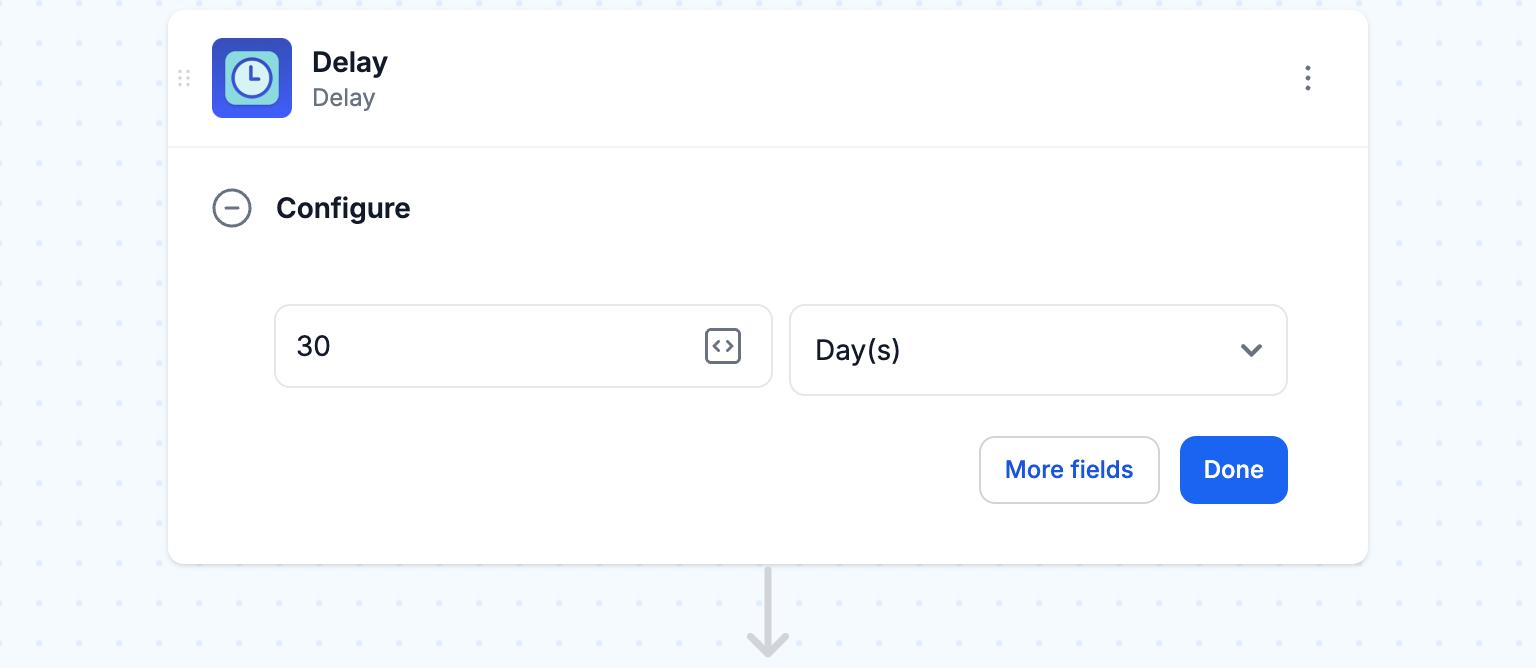1536x668 pixels.
Task: Open the Day(s) time unit dropdown
Action: [1038, 350]
